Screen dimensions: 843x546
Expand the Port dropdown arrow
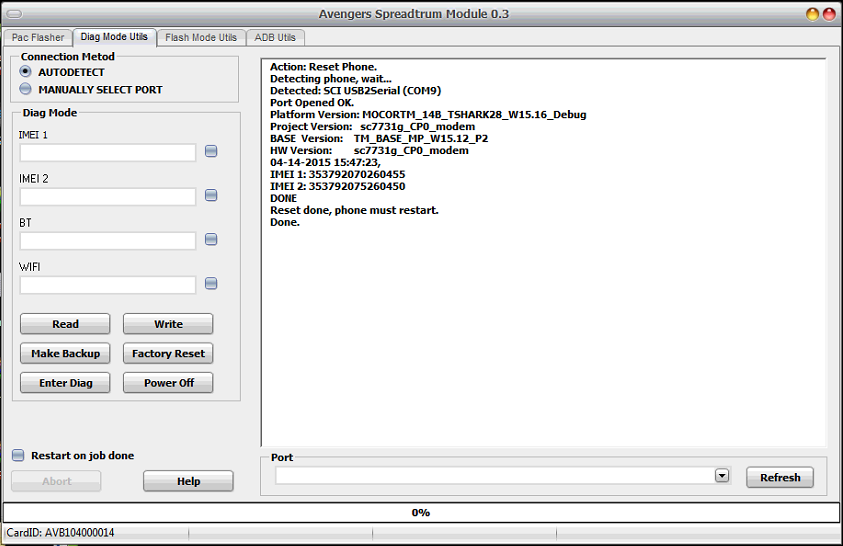722,476
